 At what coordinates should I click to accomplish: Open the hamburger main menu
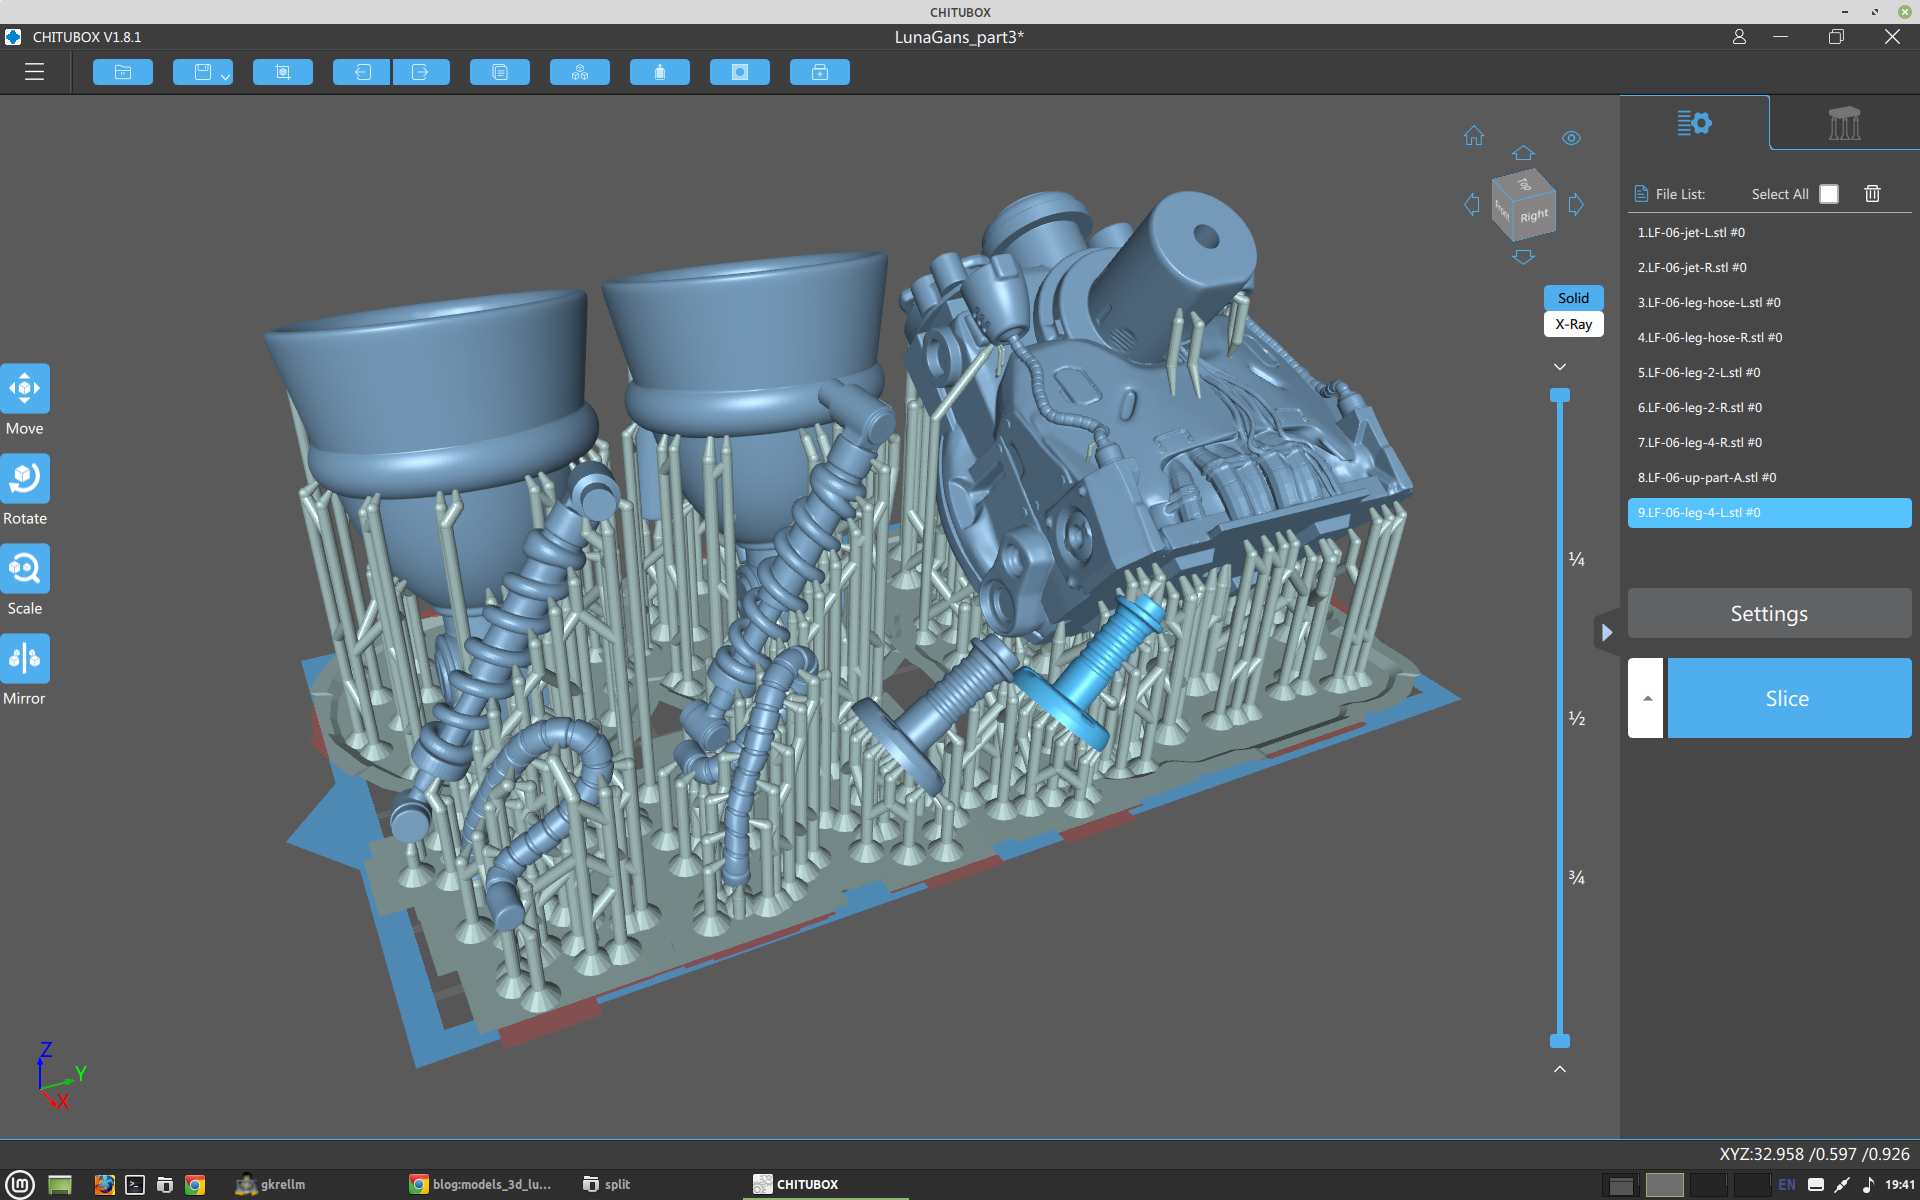(x=34, y=72)
